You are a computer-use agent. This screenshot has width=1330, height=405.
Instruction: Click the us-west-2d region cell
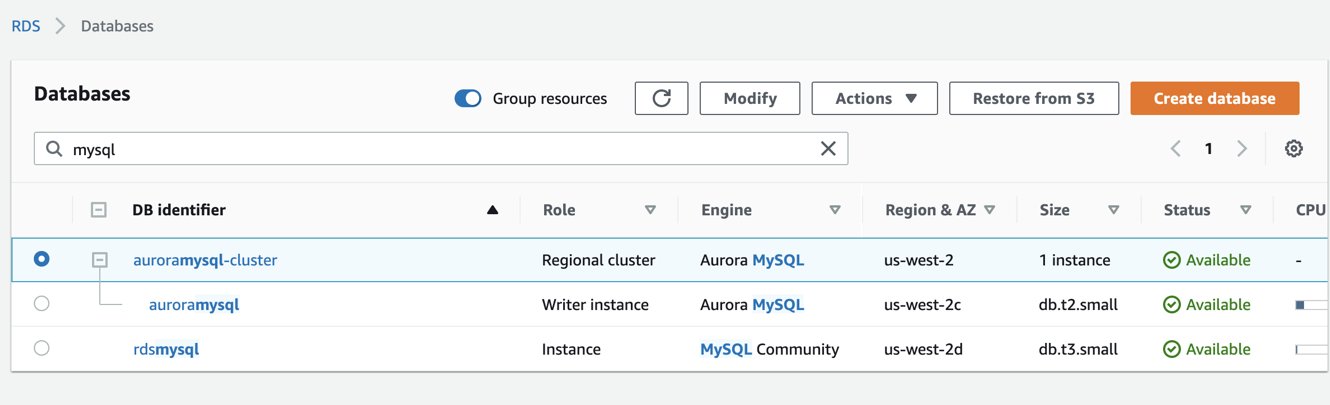point(922,349)
